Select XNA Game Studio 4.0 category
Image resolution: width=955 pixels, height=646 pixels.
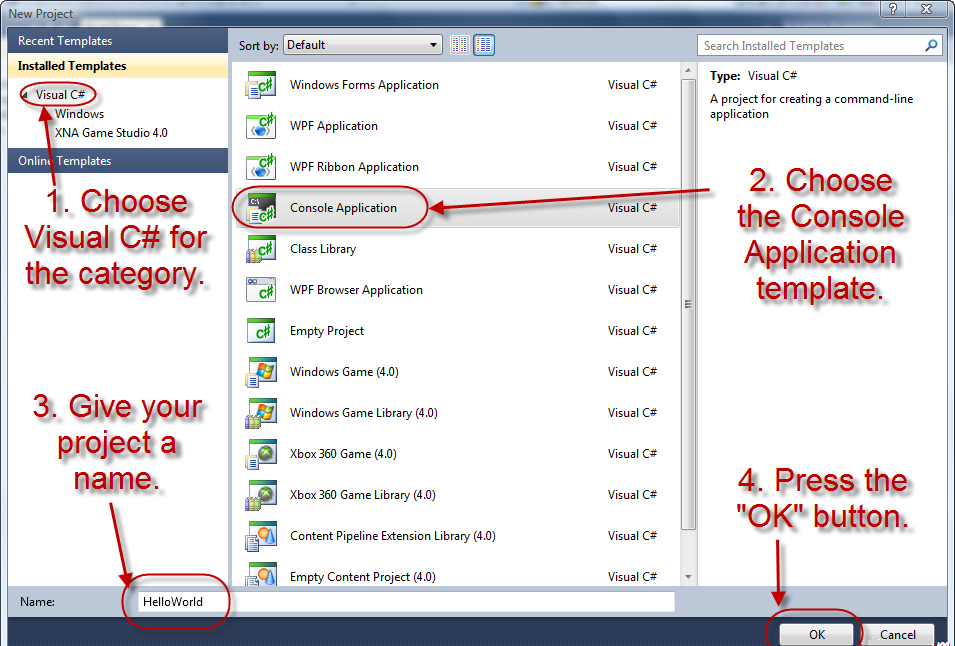click(x=111, y=133)
